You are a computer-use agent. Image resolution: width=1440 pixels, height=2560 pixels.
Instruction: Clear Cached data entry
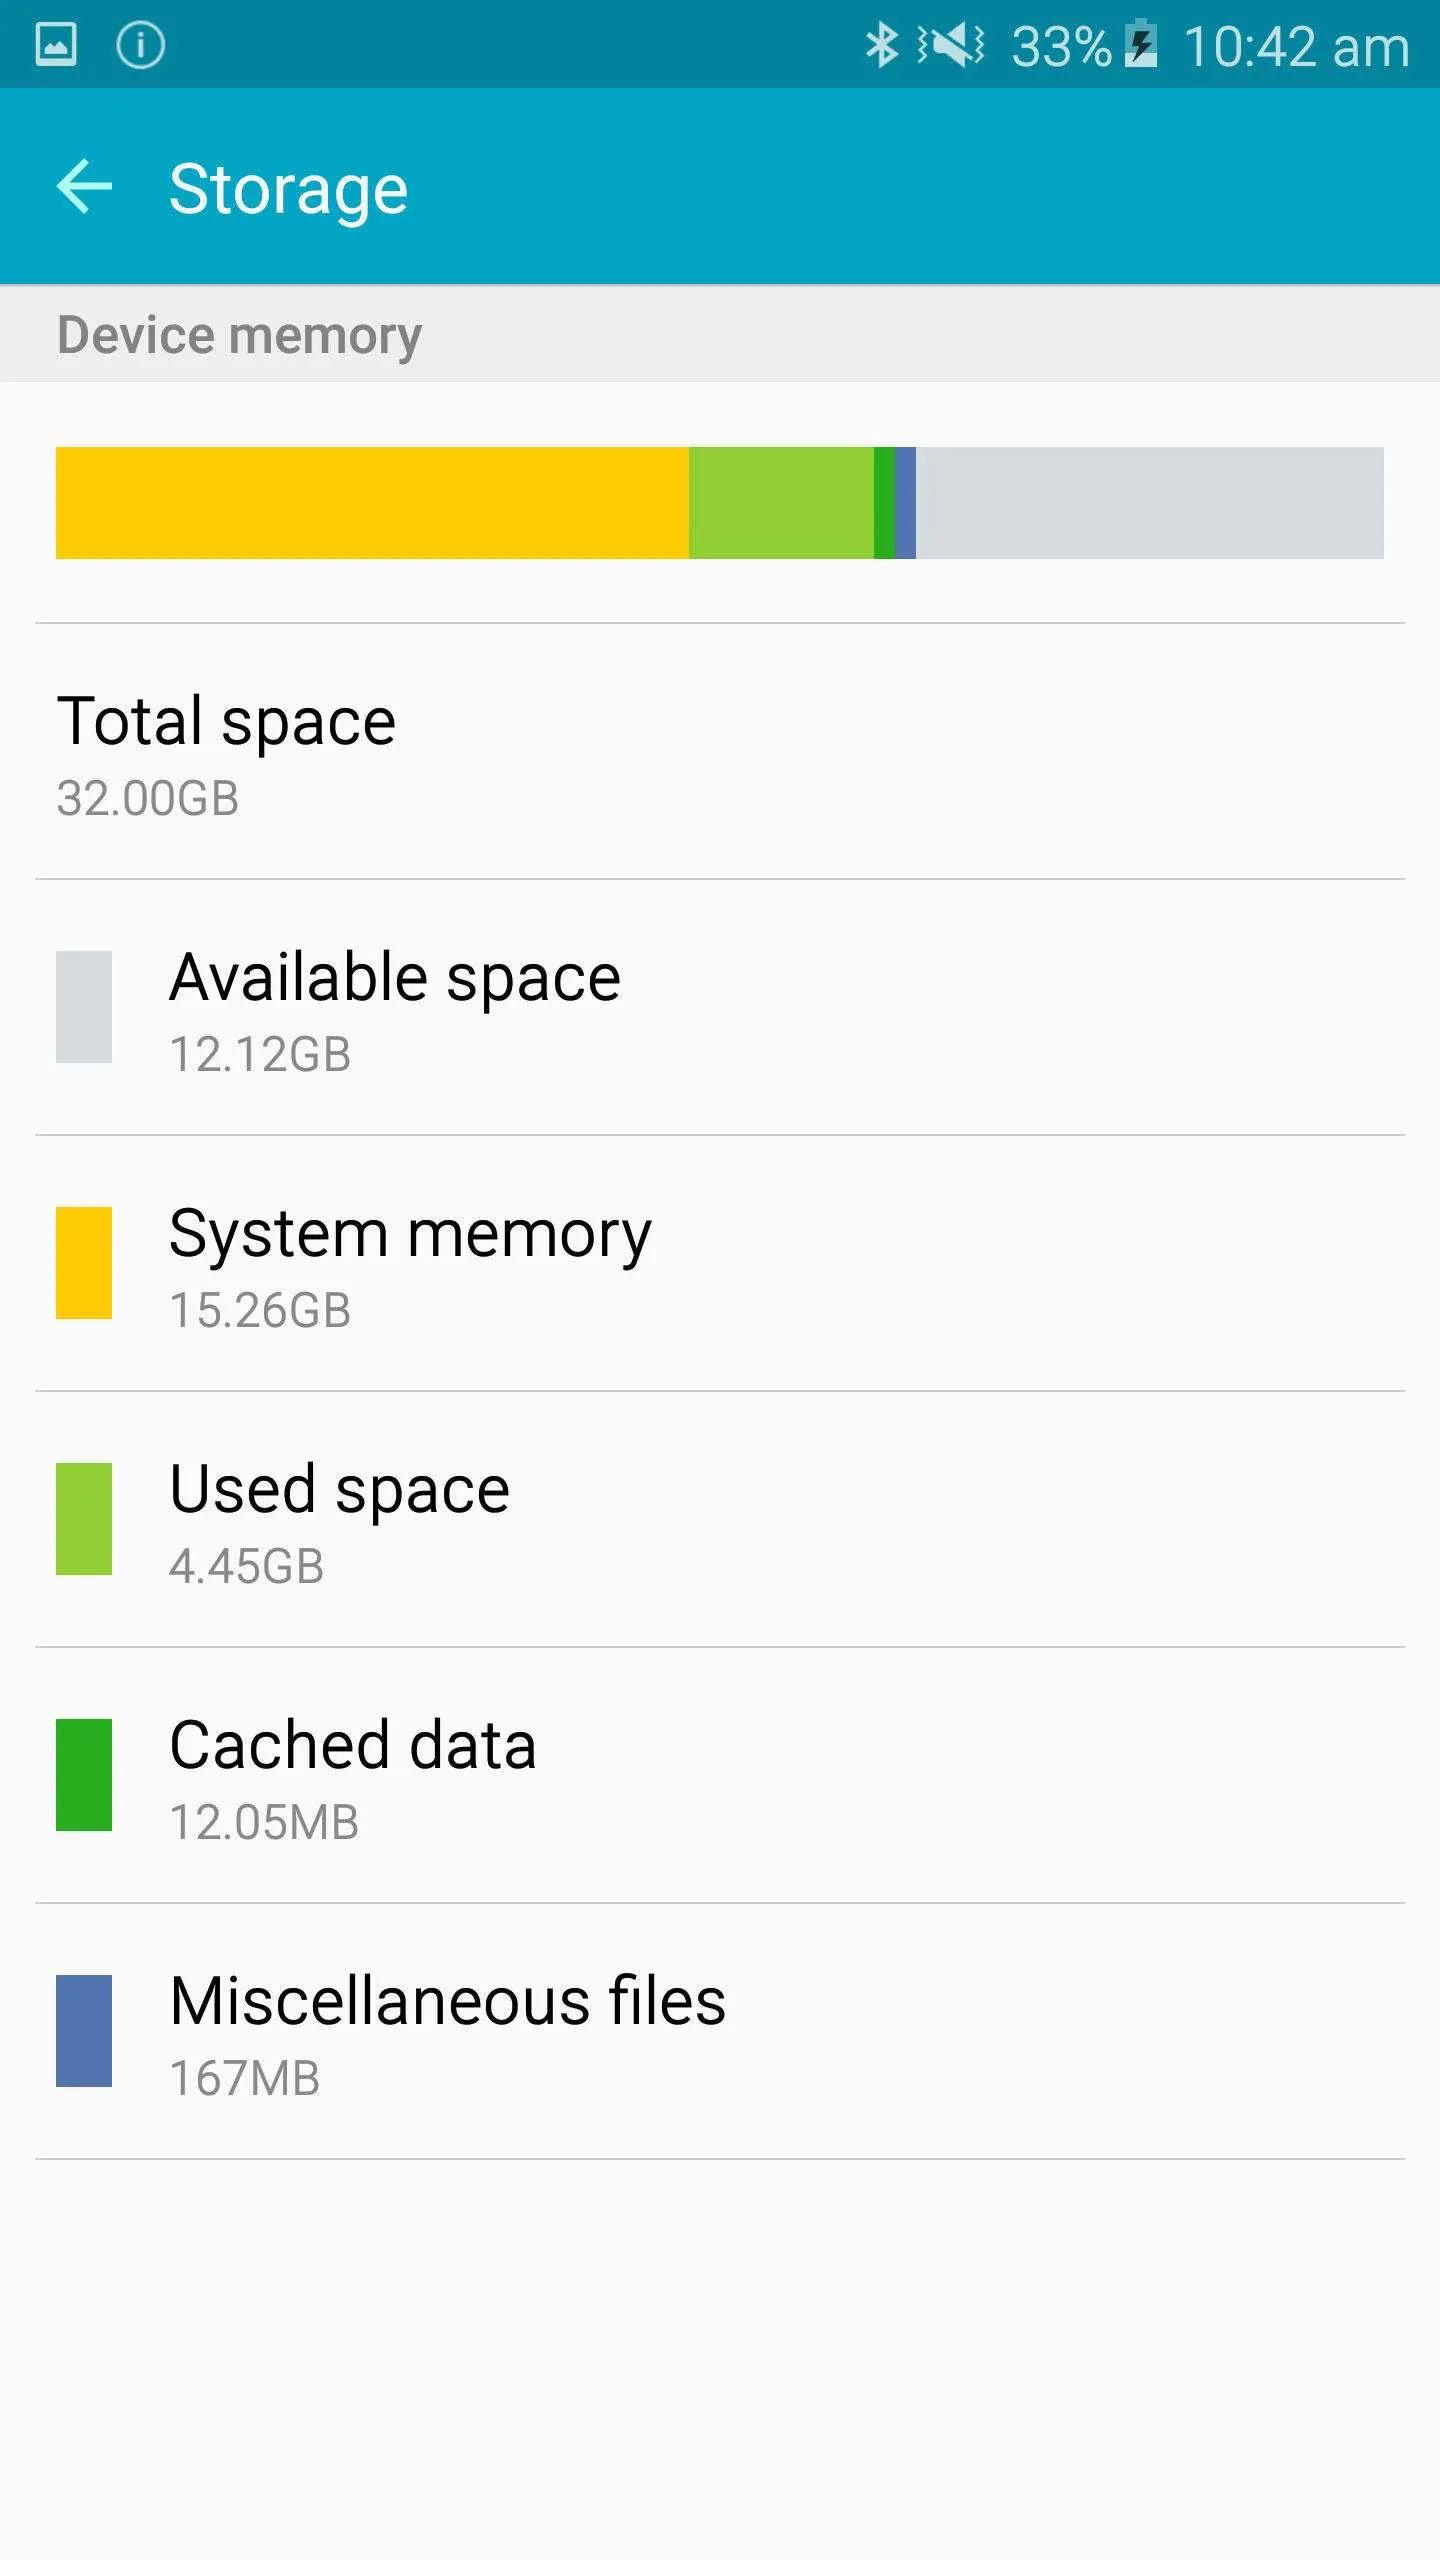[x=720, y=1776]
